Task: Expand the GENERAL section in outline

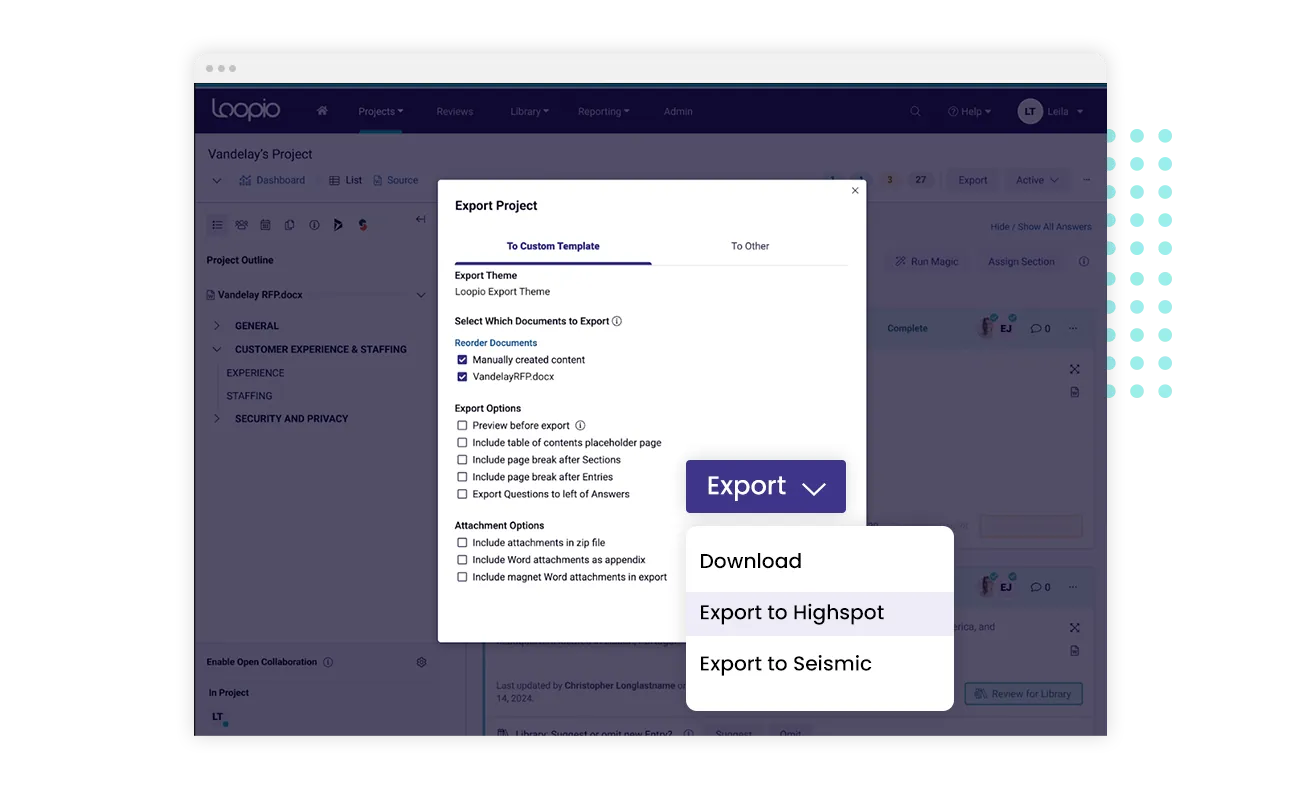Action: click(217, 326)
